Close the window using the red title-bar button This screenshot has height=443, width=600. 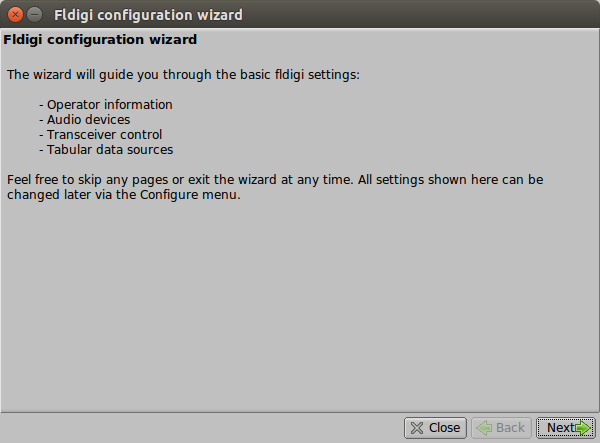click(15, 15)
